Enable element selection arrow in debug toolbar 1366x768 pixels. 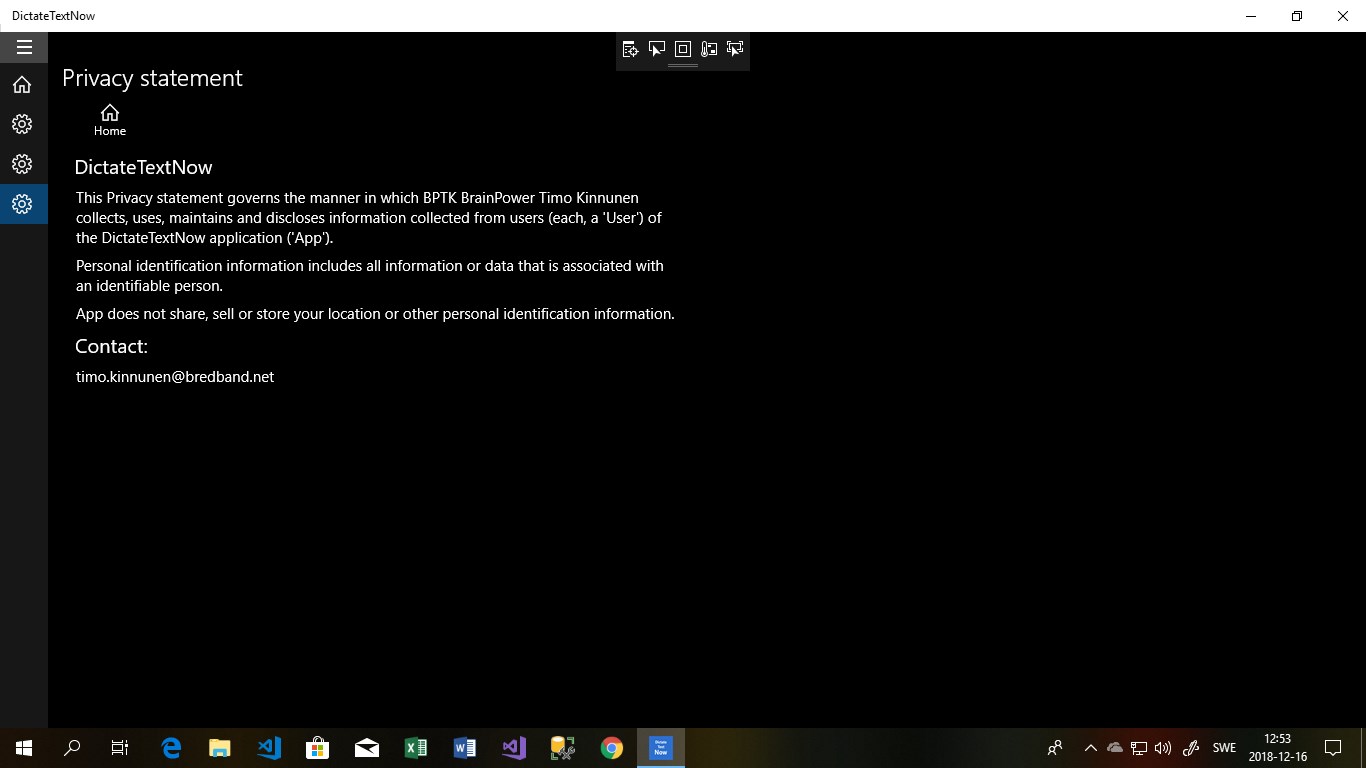(657, 49)
